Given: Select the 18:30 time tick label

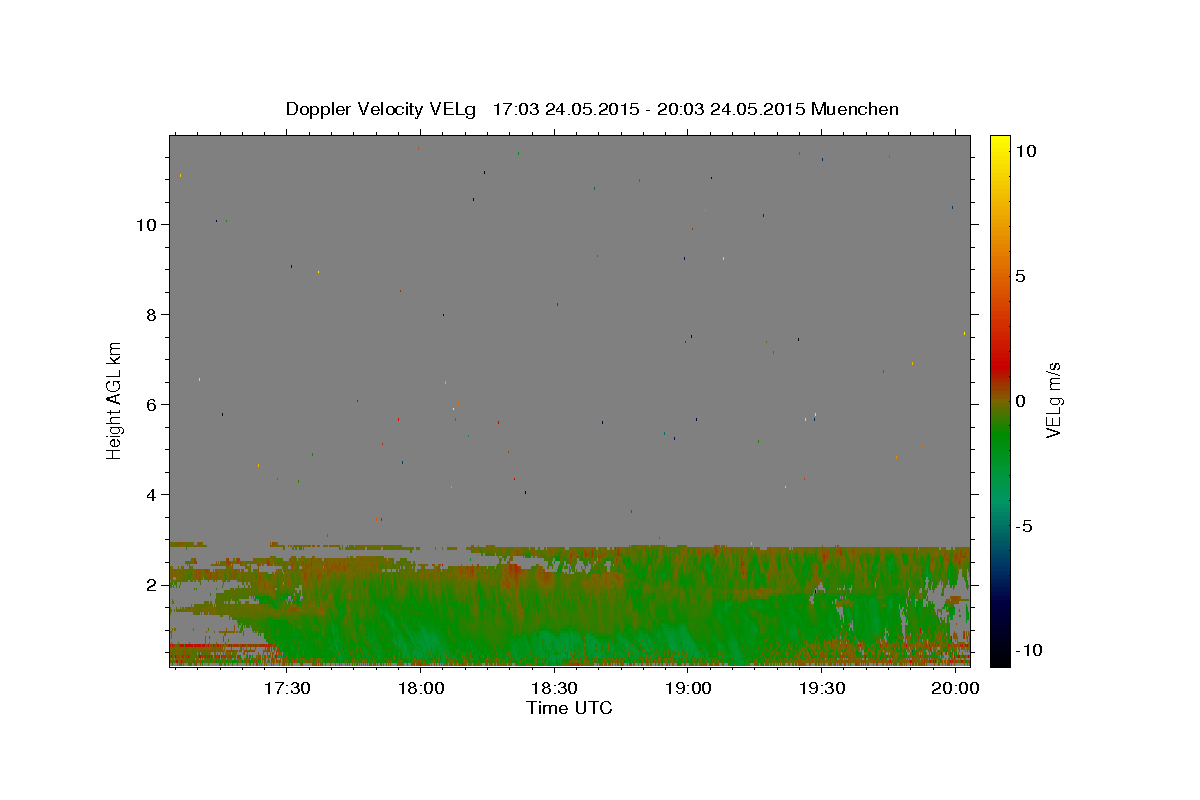Looking at the screenshot, I should coord(554,689).
